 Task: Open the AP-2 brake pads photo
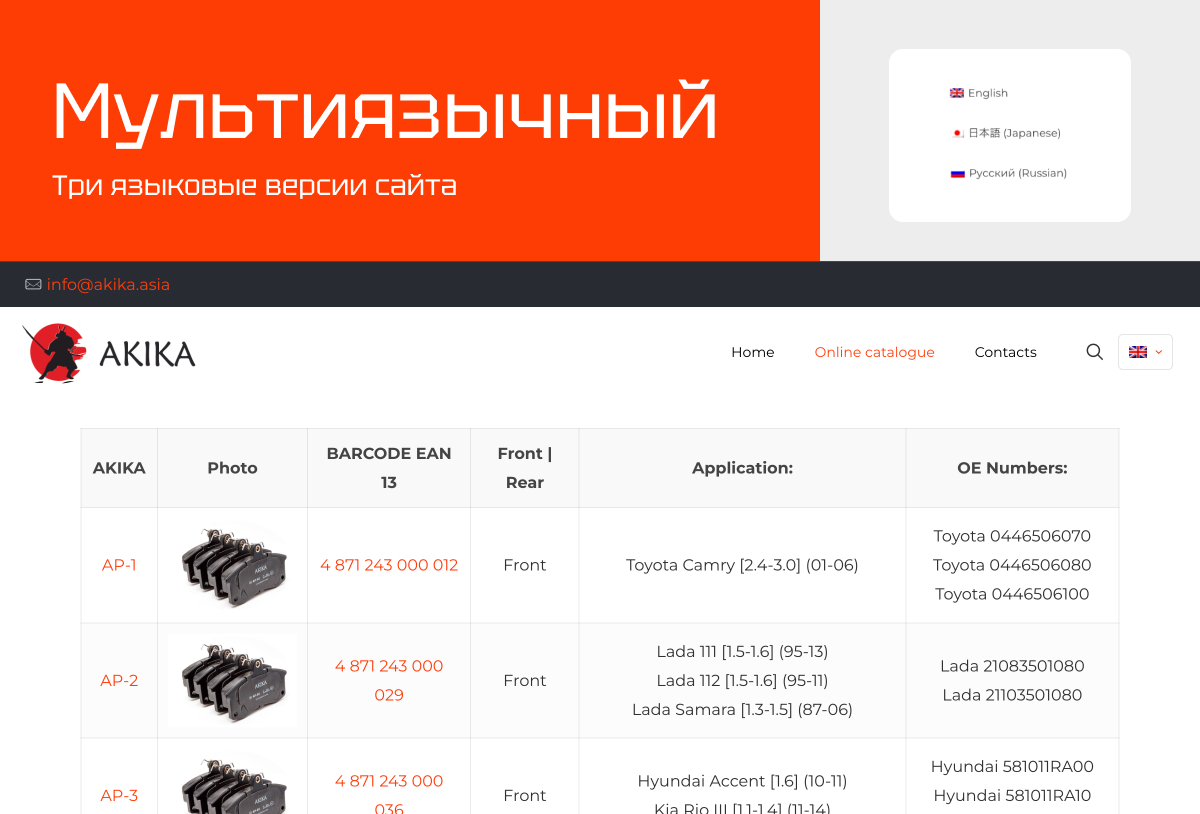233,680
